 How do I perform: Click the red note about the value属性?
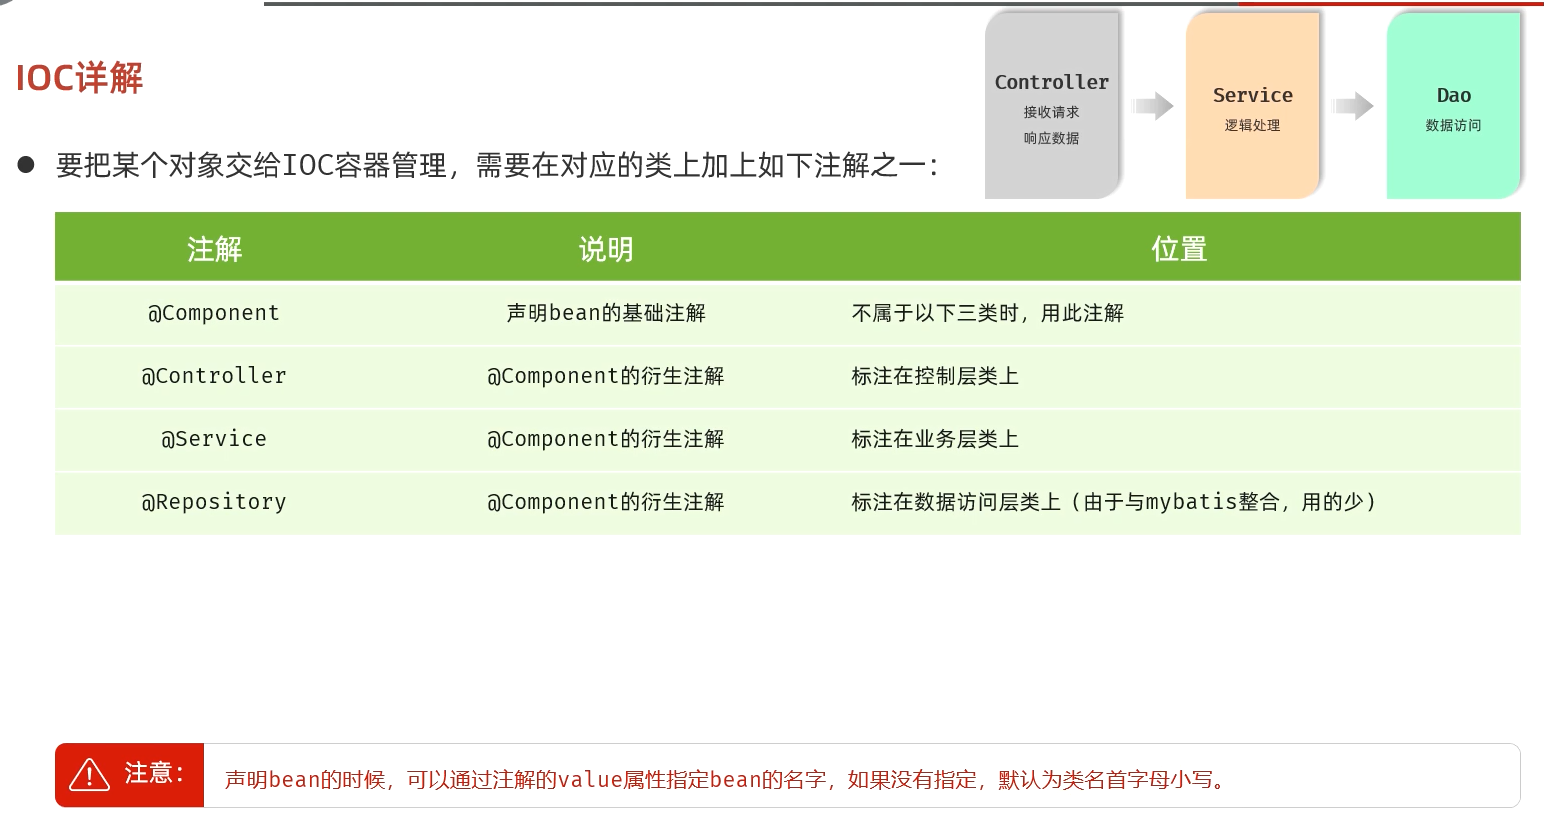tap(726, 780)
